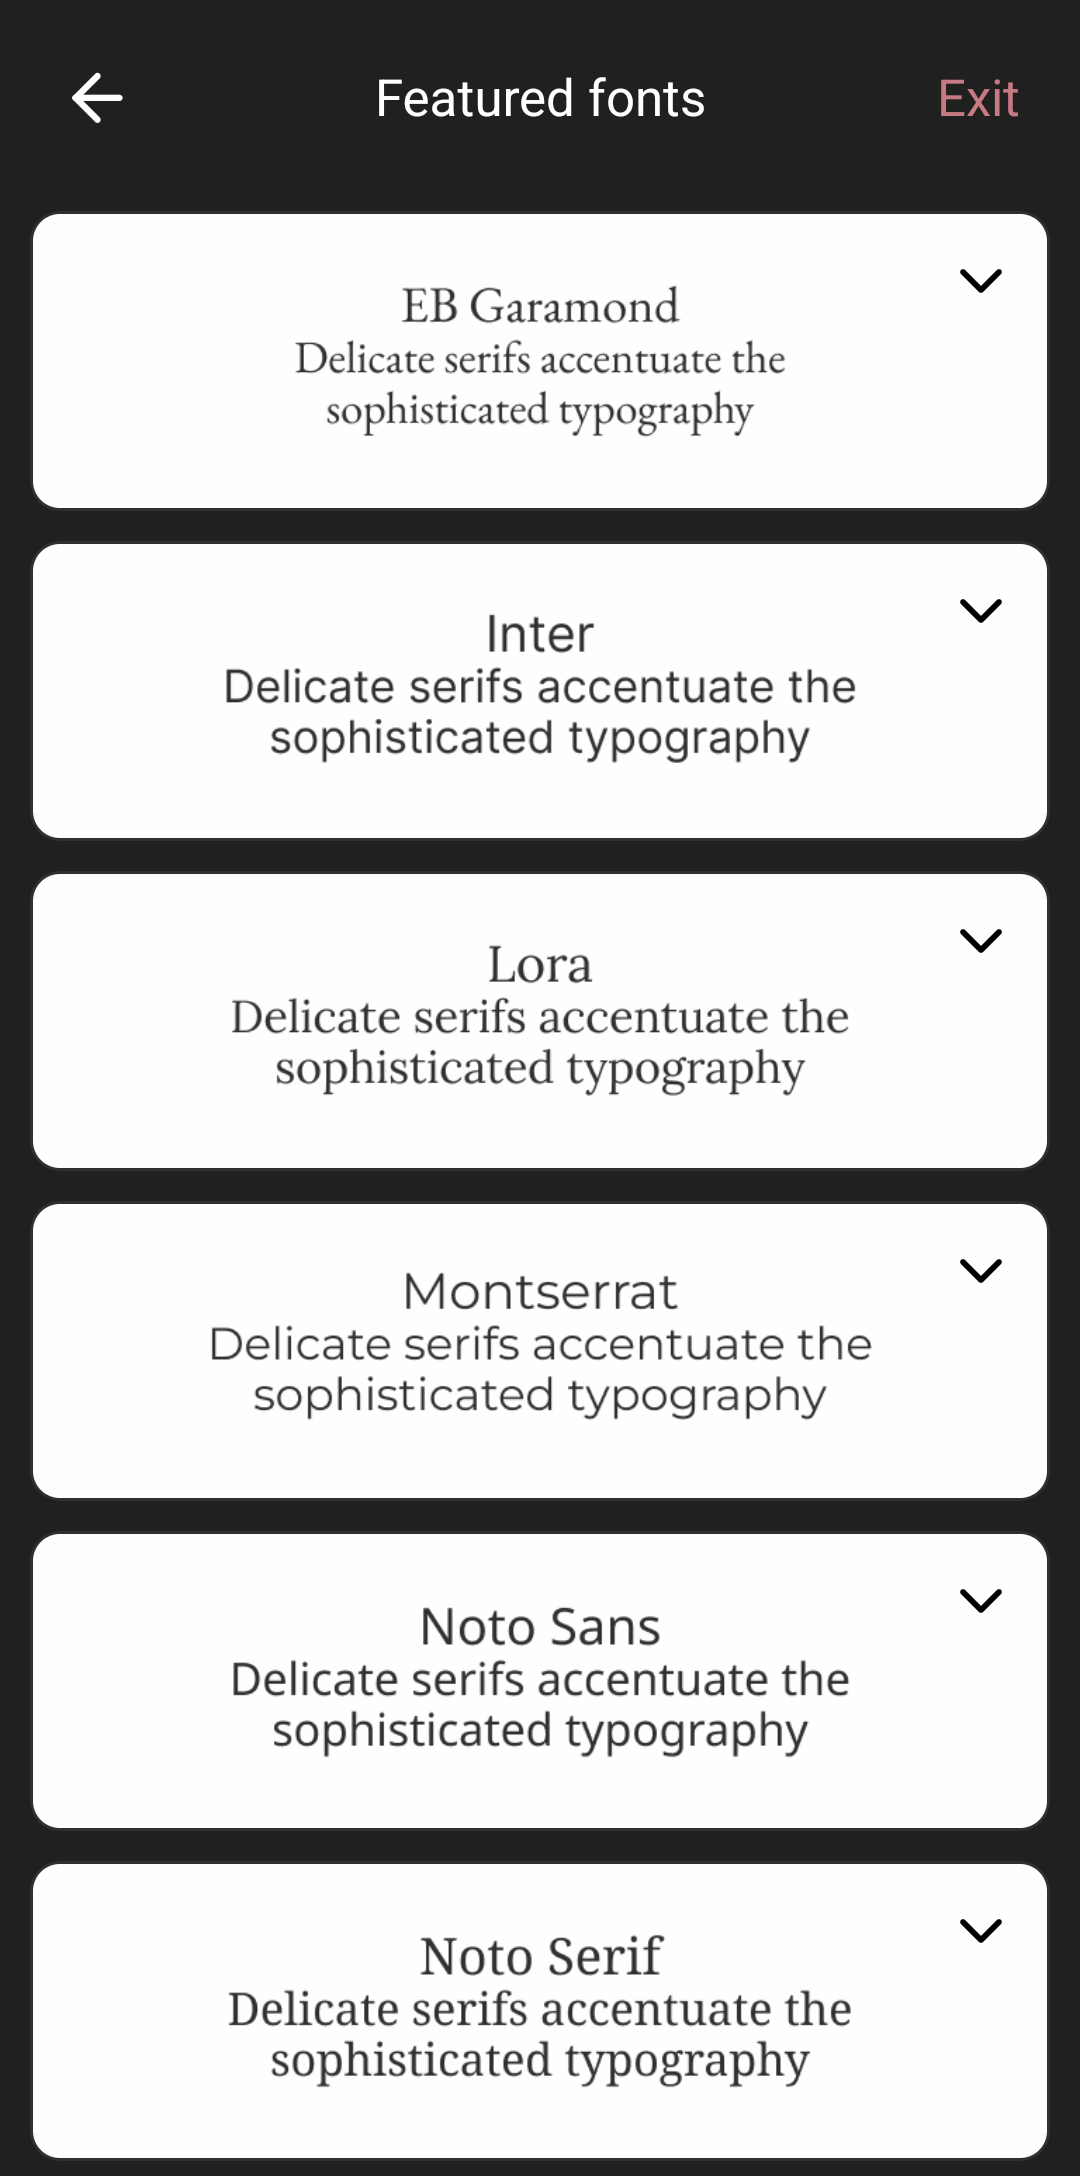Click the EB Garamond sample preview text
The height and width of the screenshot is (2176, 1080).
pyautogui.click(x=540, y=385)
